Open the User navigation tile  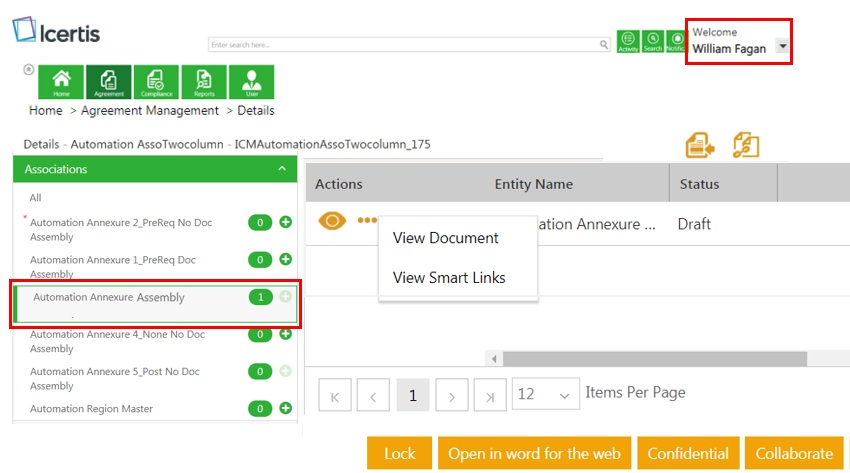[251, 82]
